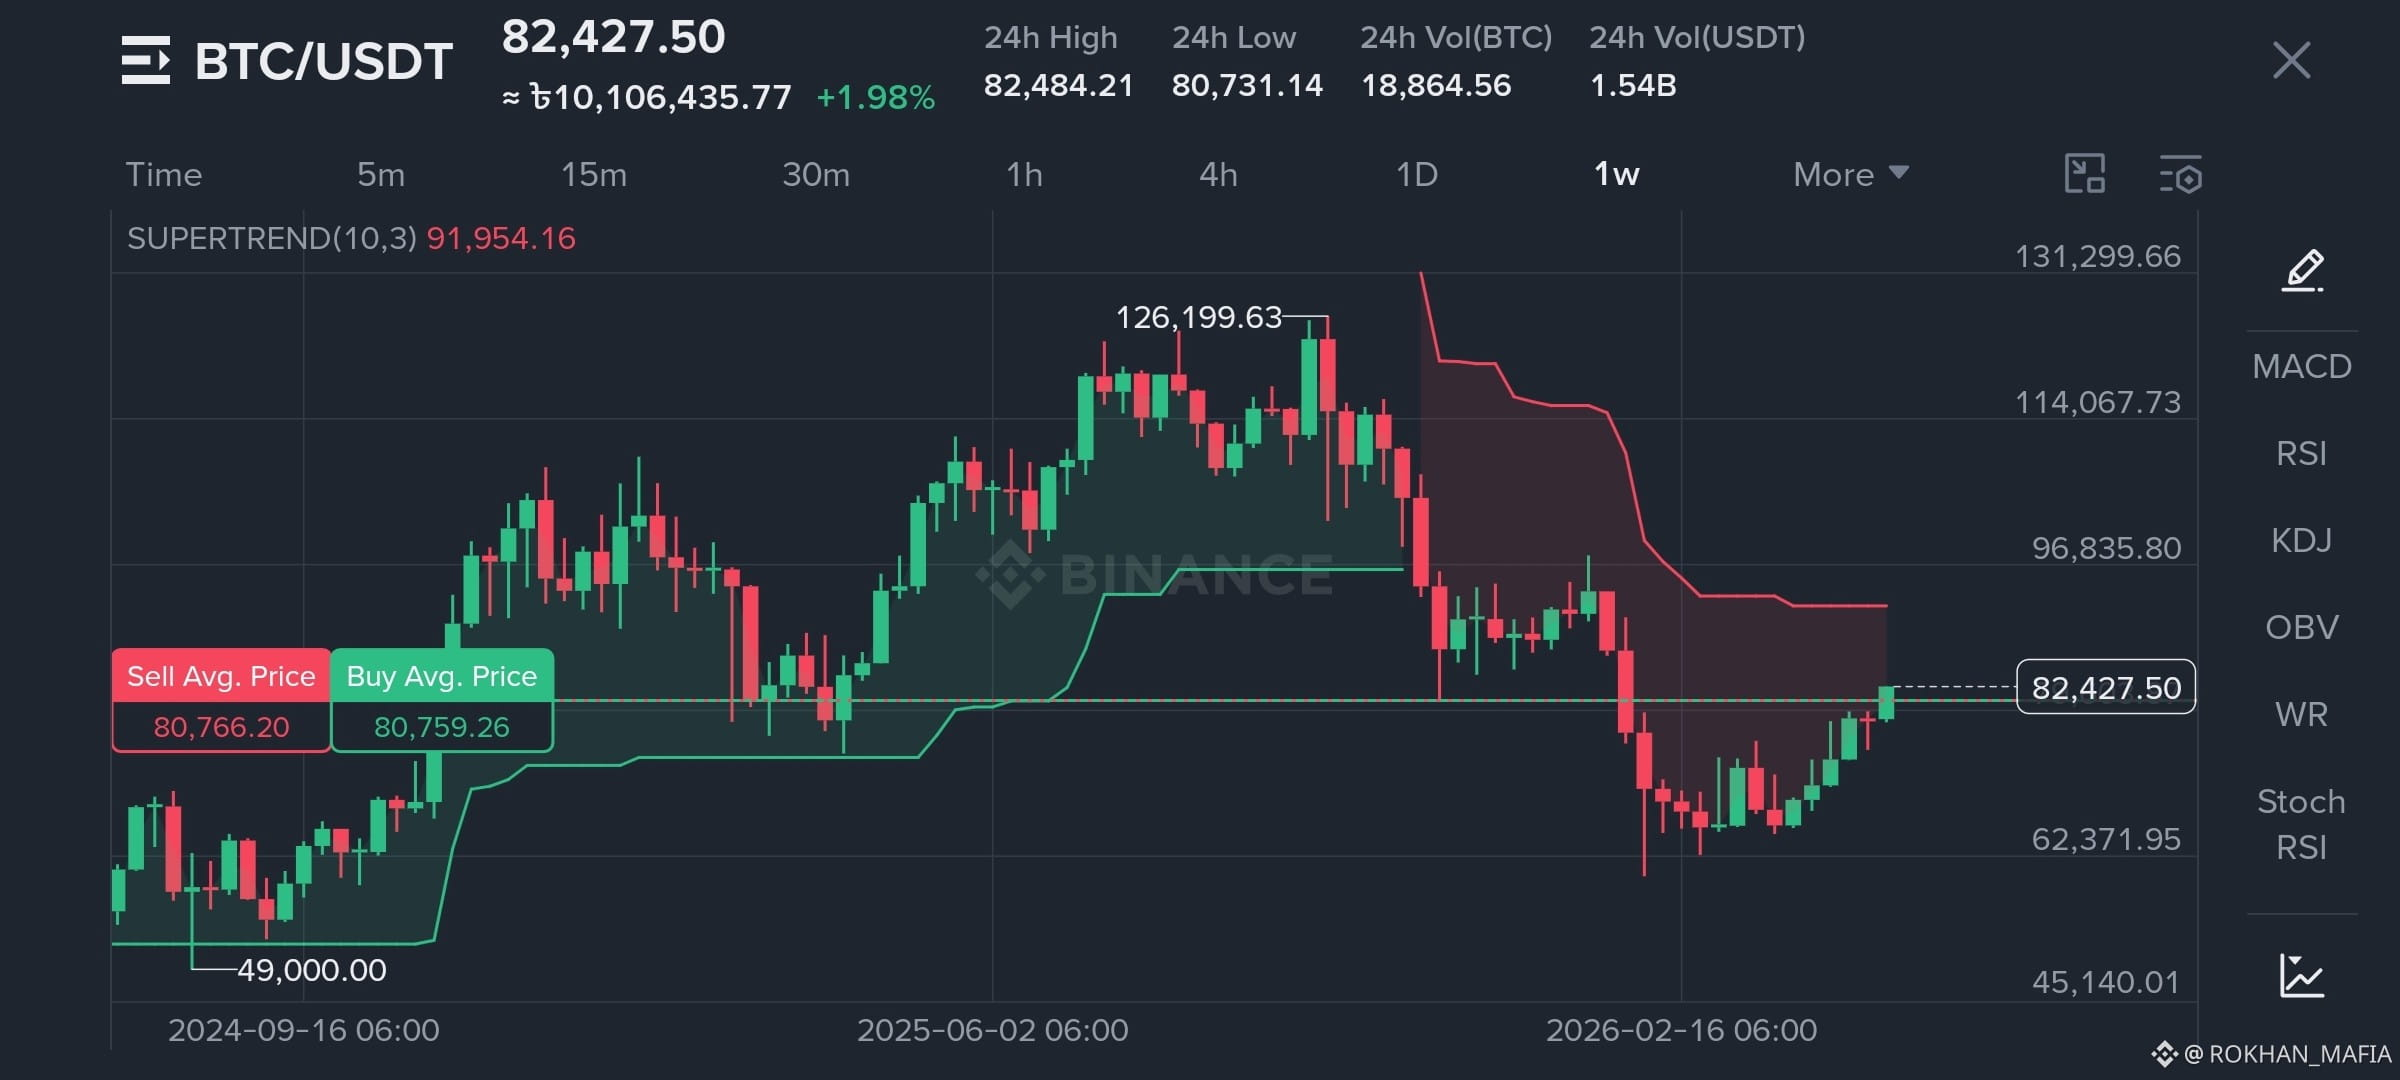This screenshot has height=1080, width=2400.
Task: Click the current price label 82,427.50 on axis
Action: (2106, 687)
